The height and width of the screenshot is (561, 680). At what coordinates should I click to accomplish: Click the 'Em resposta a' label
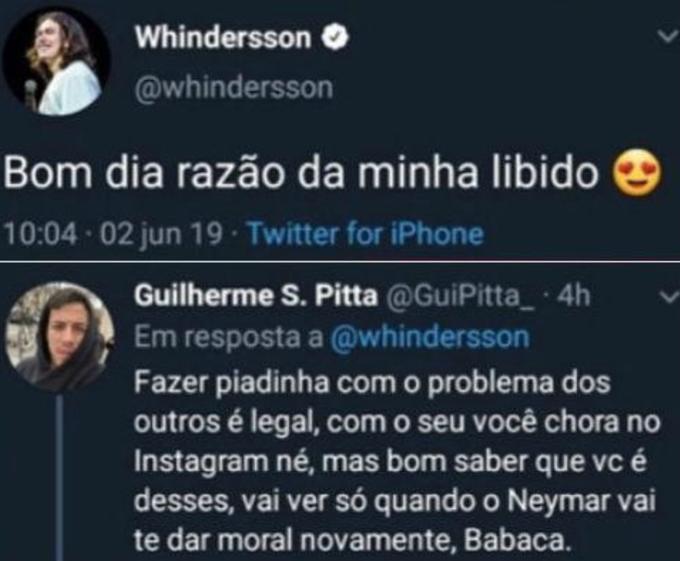click(229, 337)
